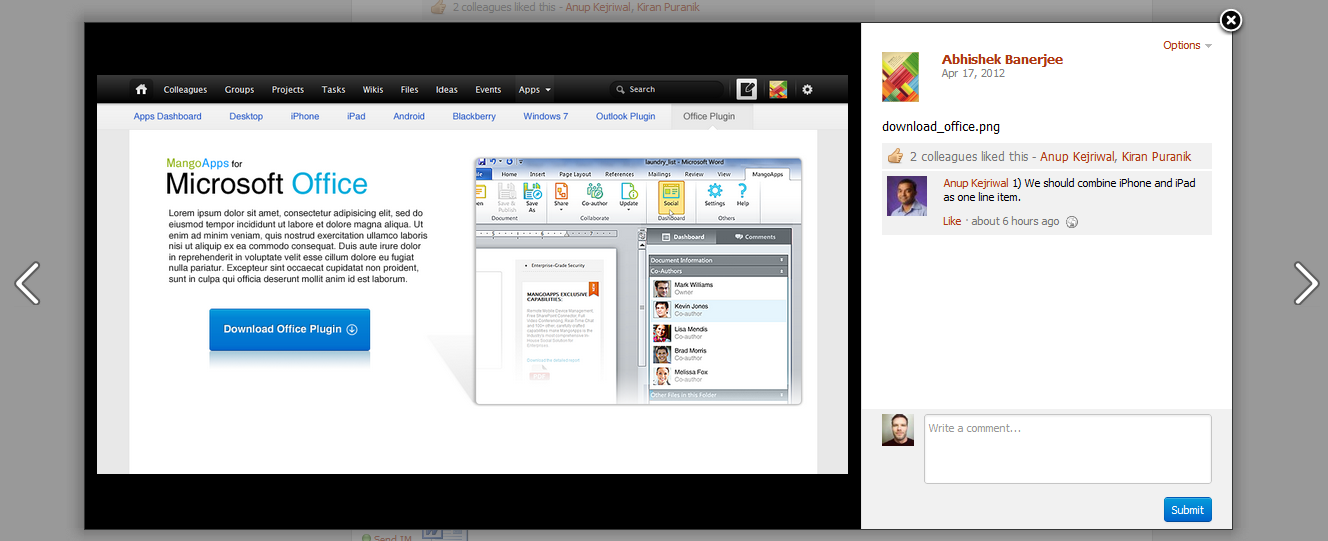Click the download_office.png file name
The height and width of the screenshot is (541, 1328).
941,127
